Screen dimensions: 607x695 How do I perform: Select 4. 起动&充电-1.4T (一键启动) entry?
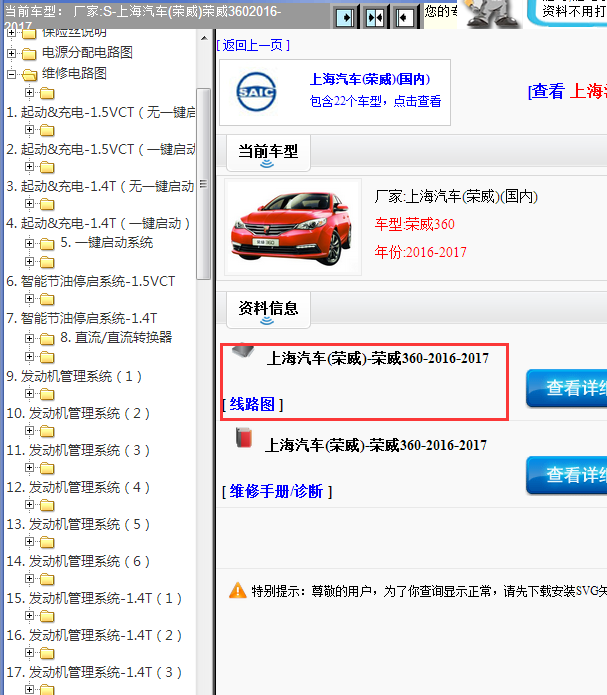coord(98,223)
